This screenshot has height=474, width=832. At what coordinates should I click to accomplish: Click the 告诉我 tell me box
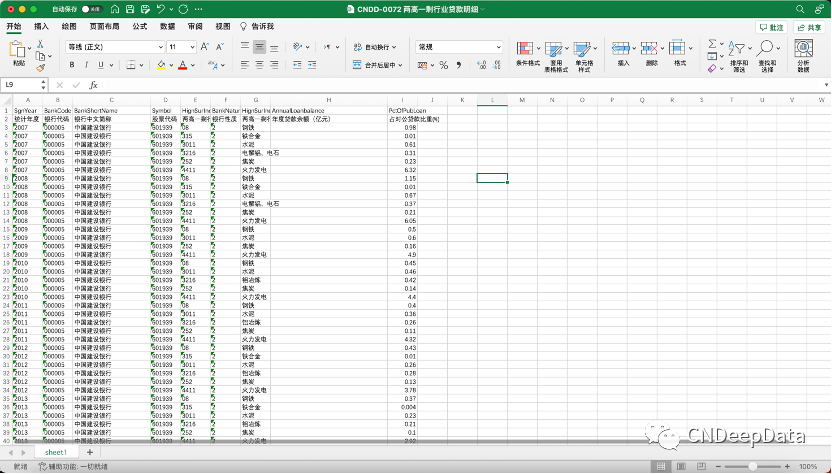pyautogui.click(x=257, y=26)
